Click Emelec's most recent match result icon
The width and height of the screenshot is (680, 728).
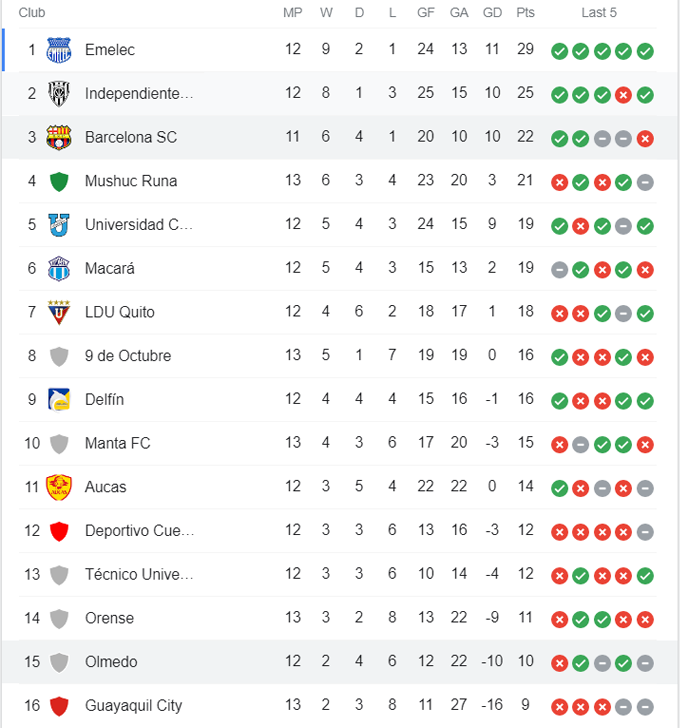(645, 51)
